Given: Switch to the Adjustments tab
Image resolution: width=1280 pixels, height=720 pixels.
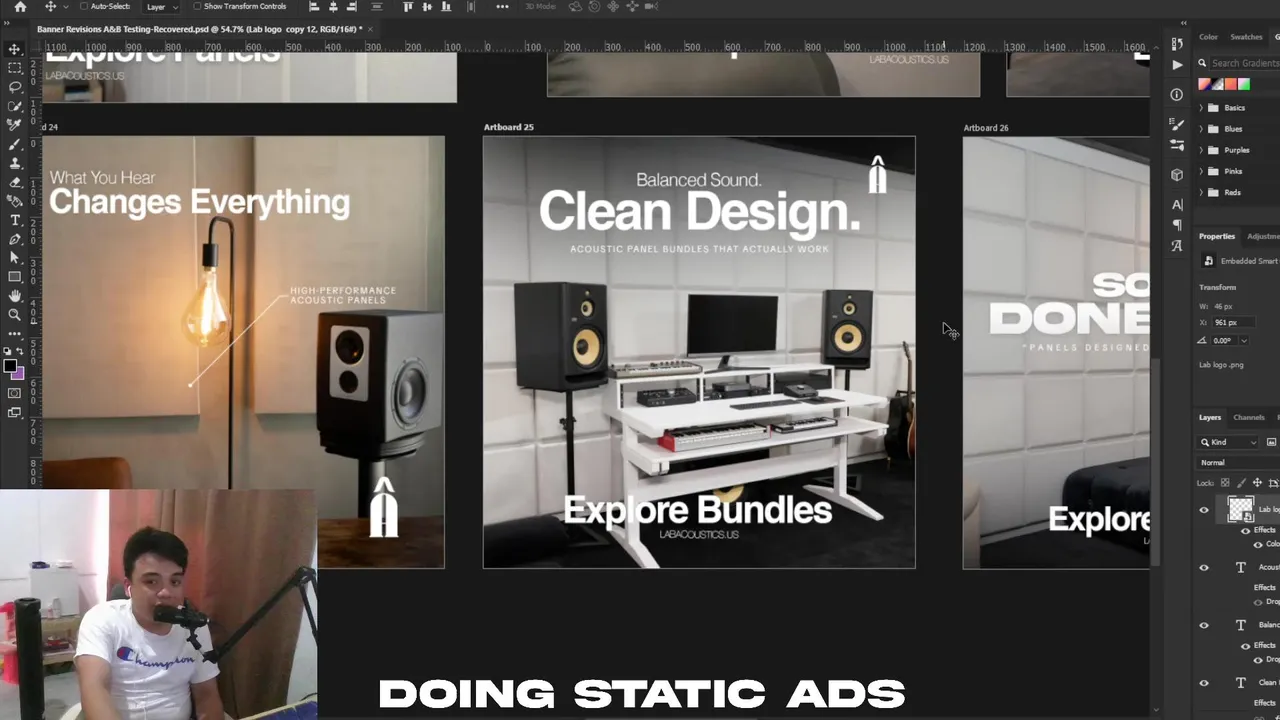Looking at the screenshot, I should click(x=1262, y=237).
